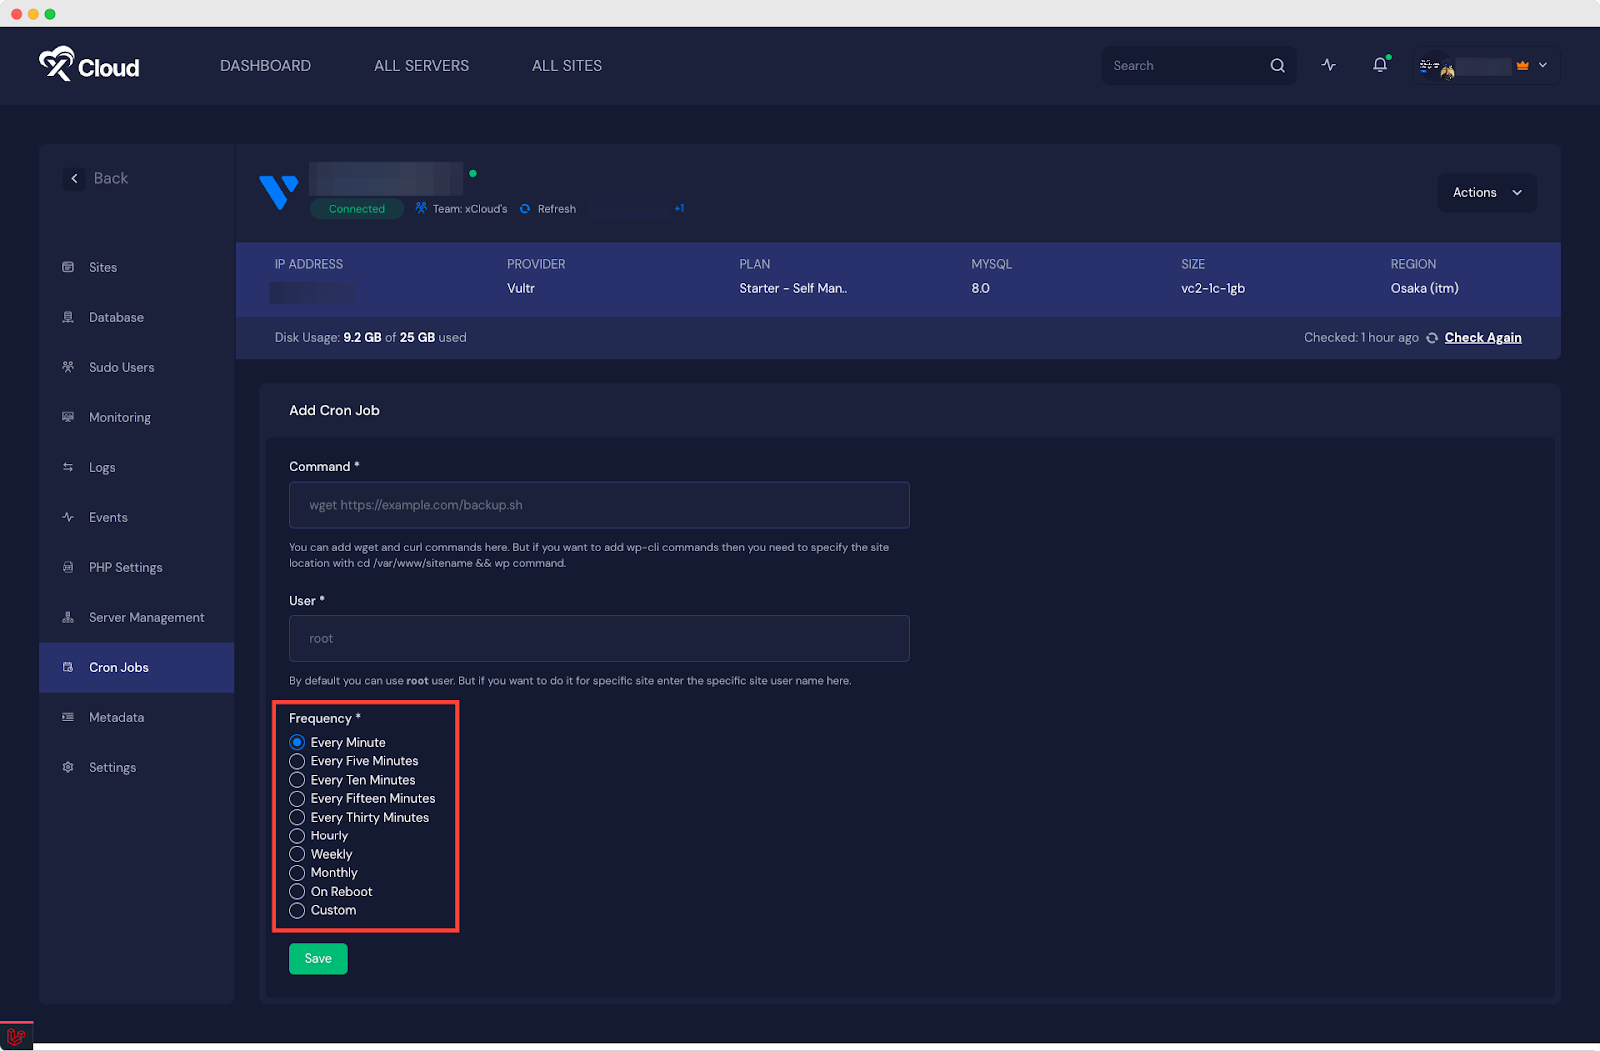This screenshot has width=1600, height=1051.
Task: Click the xCloud logo
Action: [89, 65]
